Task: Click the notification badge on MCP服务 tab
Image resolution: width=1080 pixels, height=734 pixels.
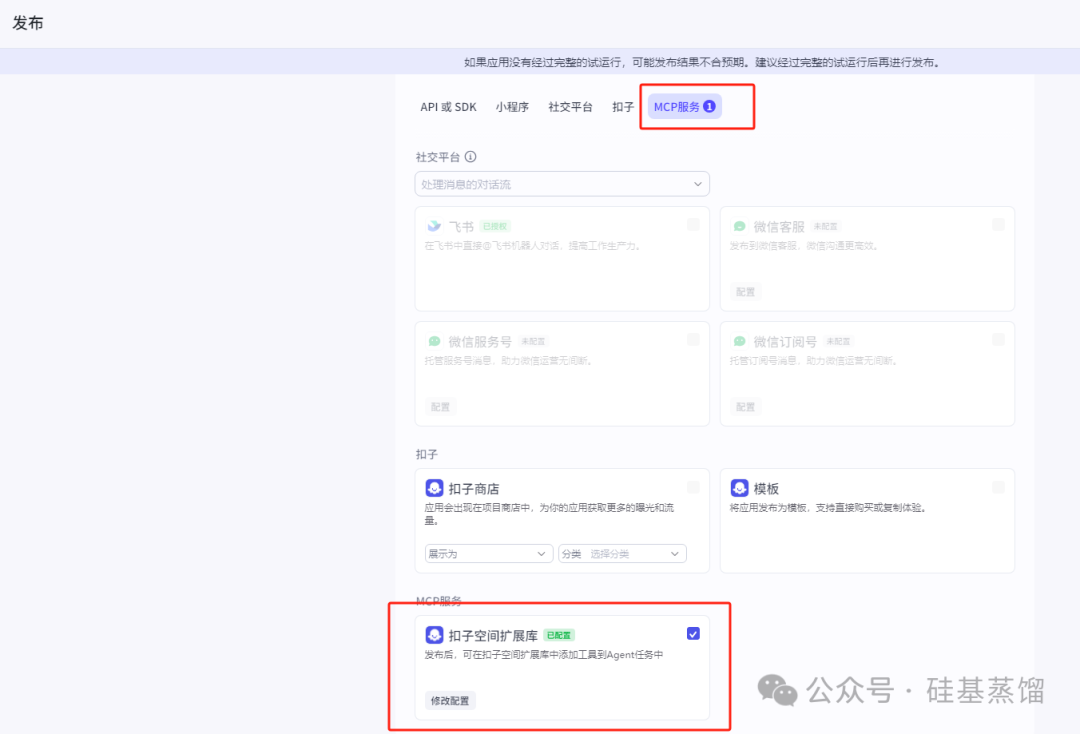Action: (709, 106)
